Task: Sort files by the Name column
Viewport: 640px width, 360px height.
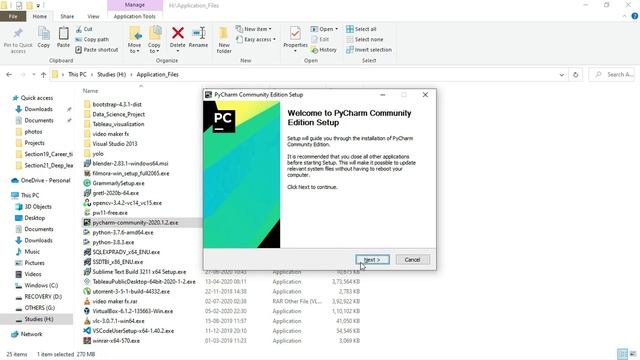Action: click(91, 91)
